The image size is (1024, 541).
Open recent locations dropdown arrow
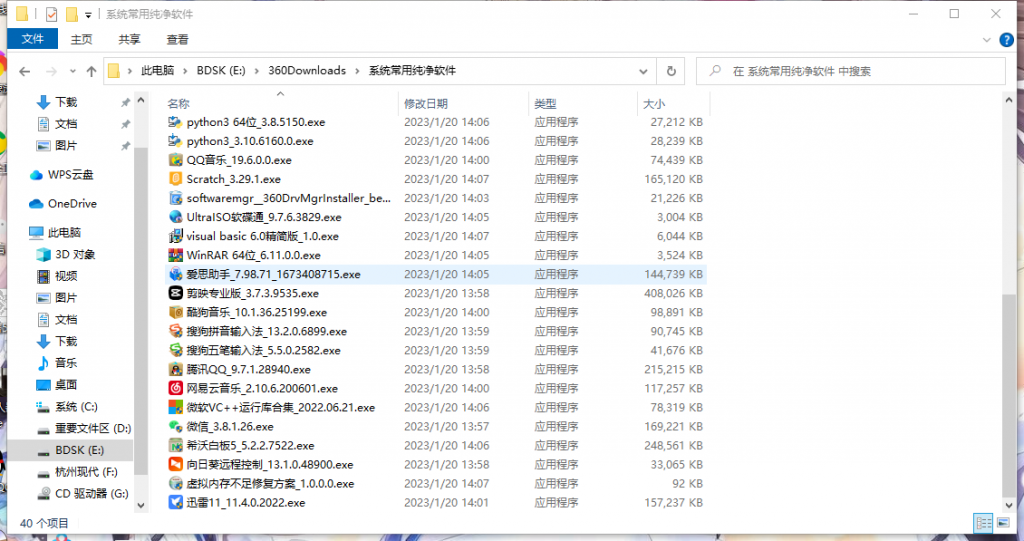point(72,71)
